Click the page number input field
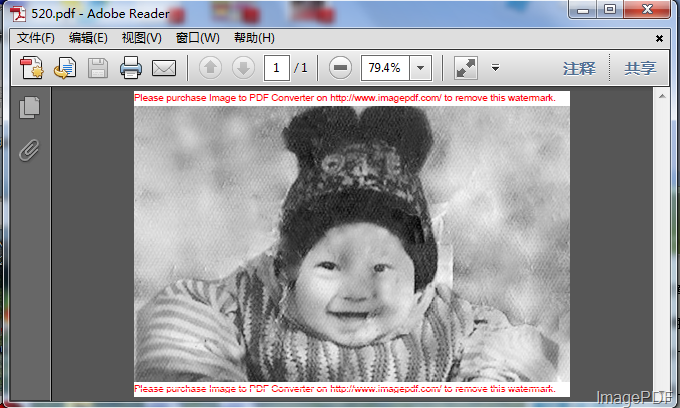The width and height of the screenshot is (680, 408). (x=276, y=68)
